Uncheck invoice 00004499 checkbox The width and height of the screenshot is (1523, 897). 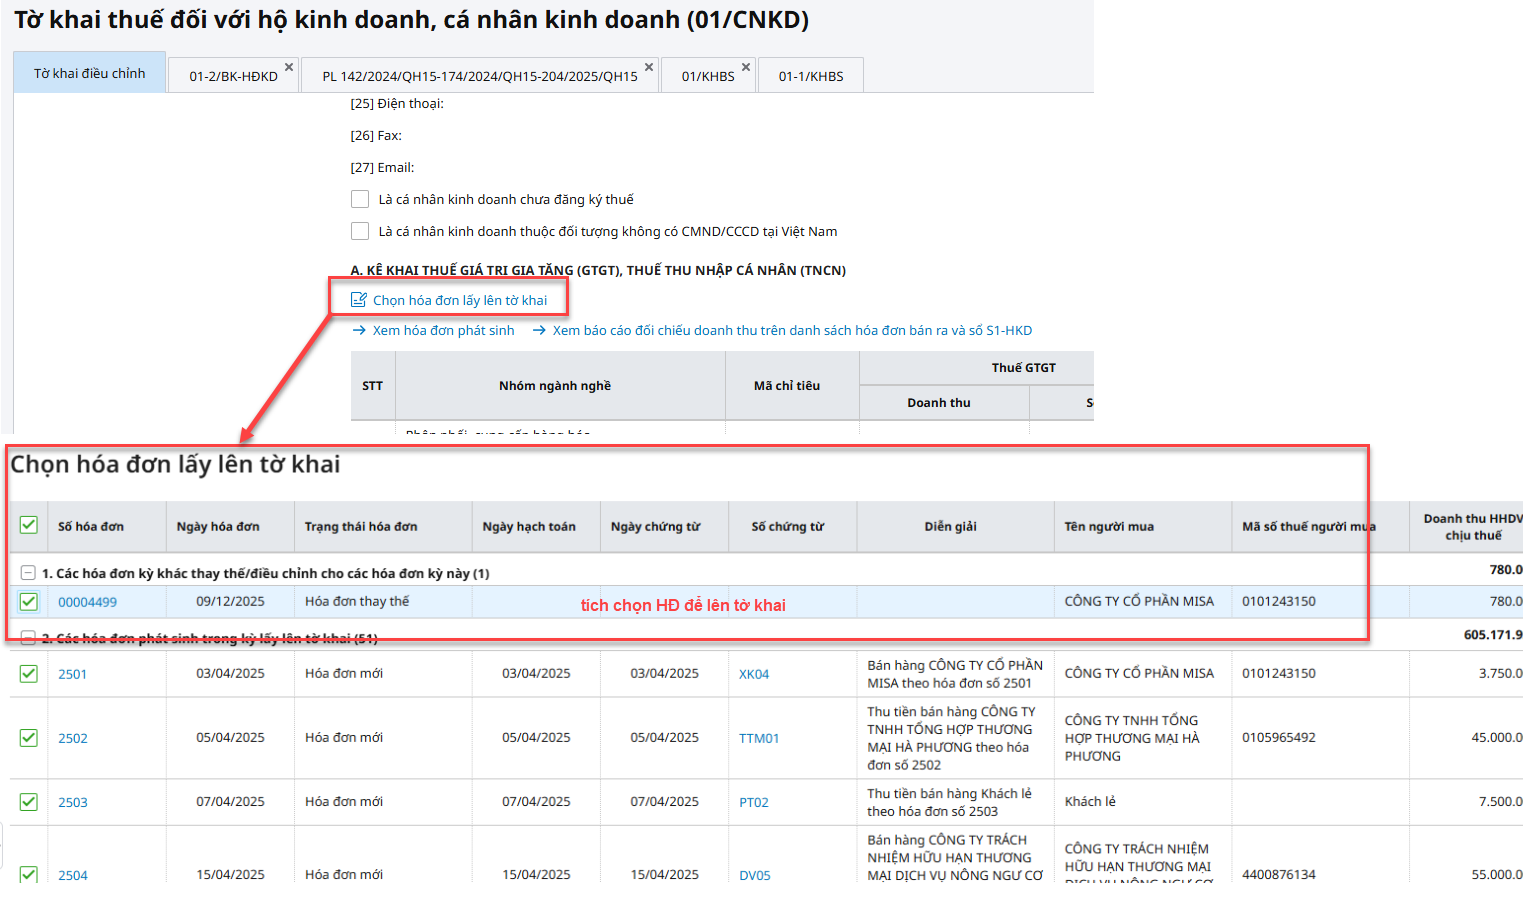pyautogui.click(x=28, y=602)
